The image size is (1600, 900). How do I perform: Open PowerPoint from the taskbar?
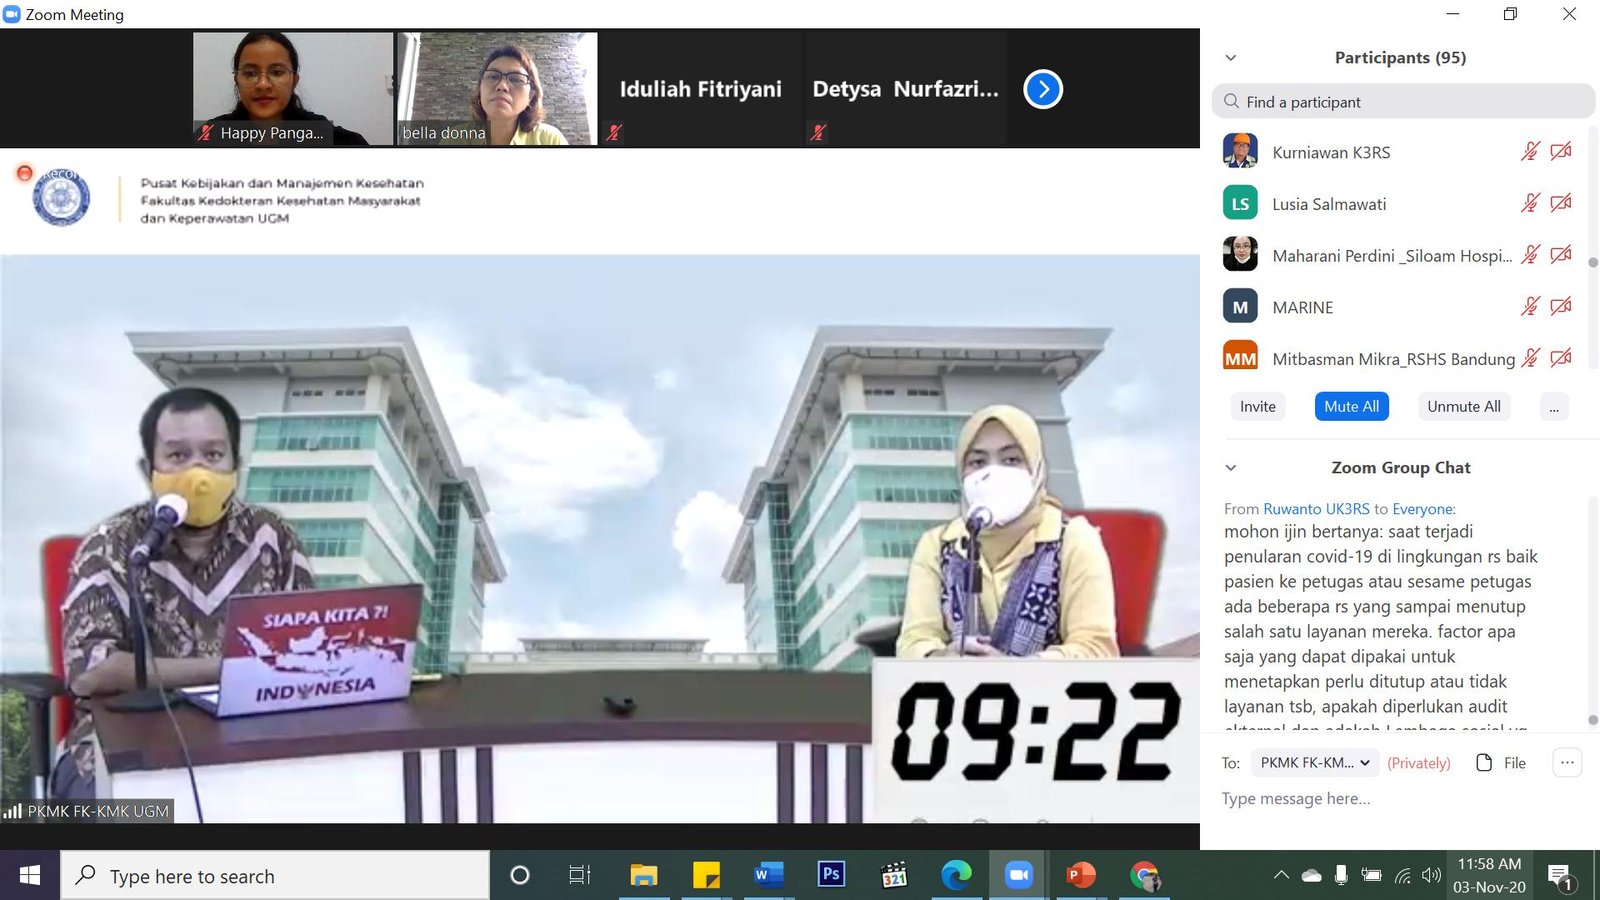[x=1080, y=875]
